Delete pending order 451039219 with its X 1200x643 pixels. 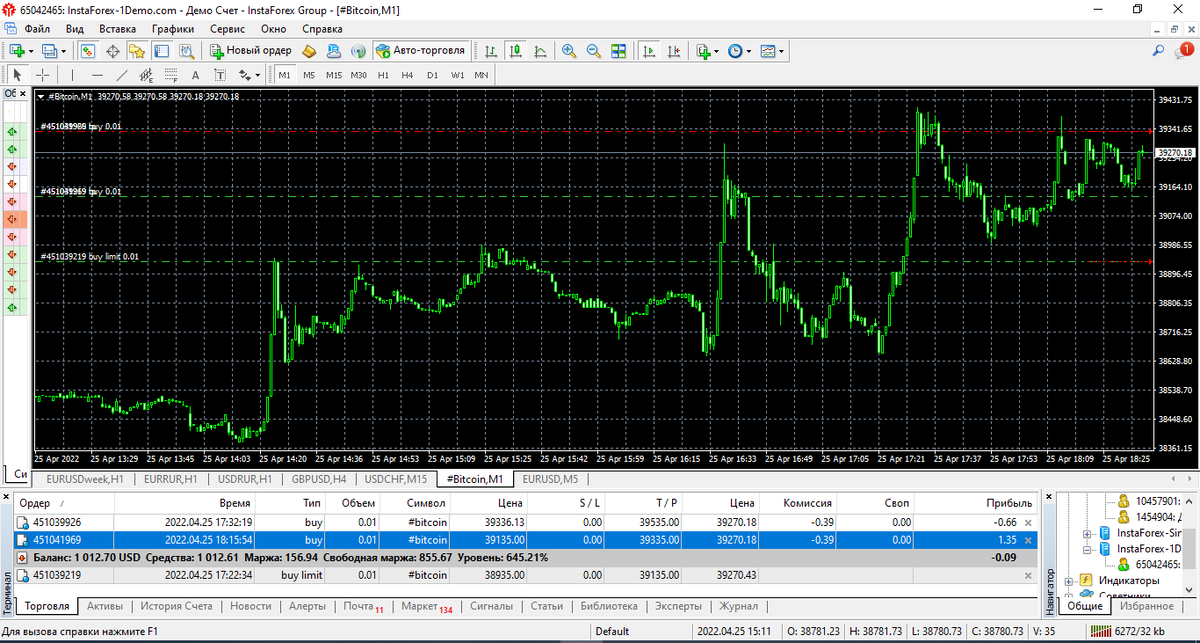pyautogui.click(x=1029, y=575)
